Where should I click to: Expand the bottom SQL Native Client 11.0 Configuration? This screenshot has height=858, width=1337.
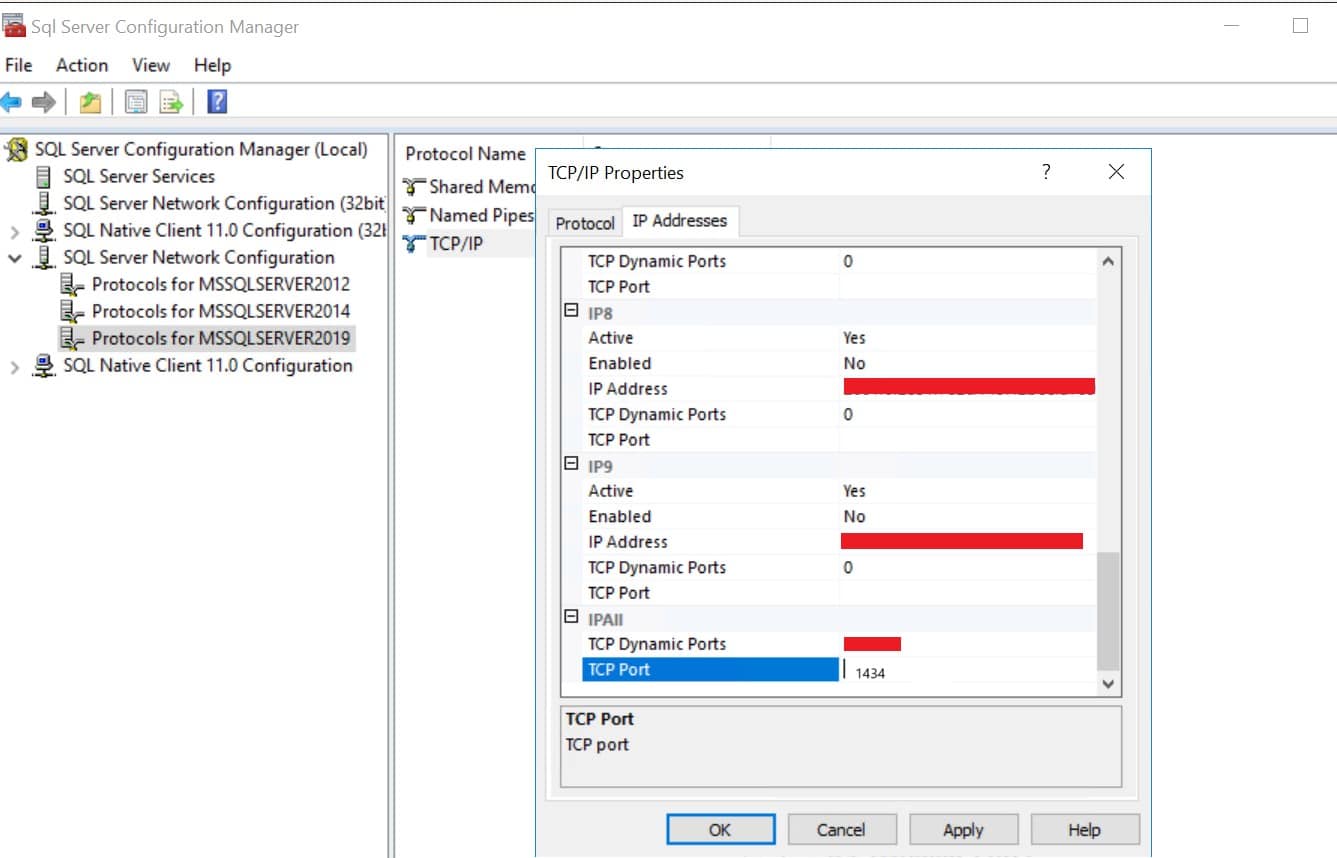pyautogui.click(x=14, y=367)
